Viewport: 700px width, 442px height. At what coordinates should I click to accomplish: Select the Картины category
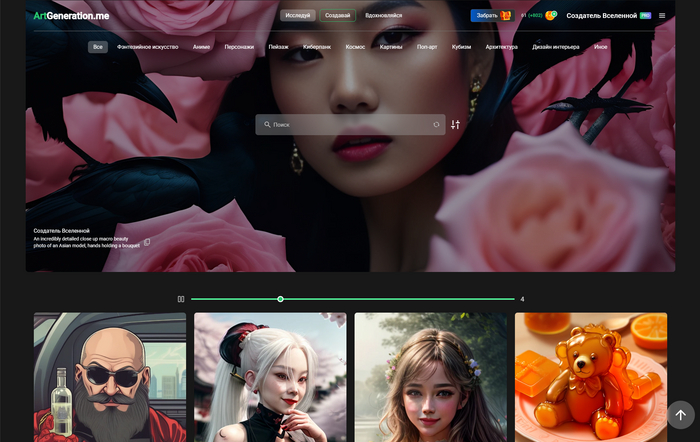tap(391, 47)
